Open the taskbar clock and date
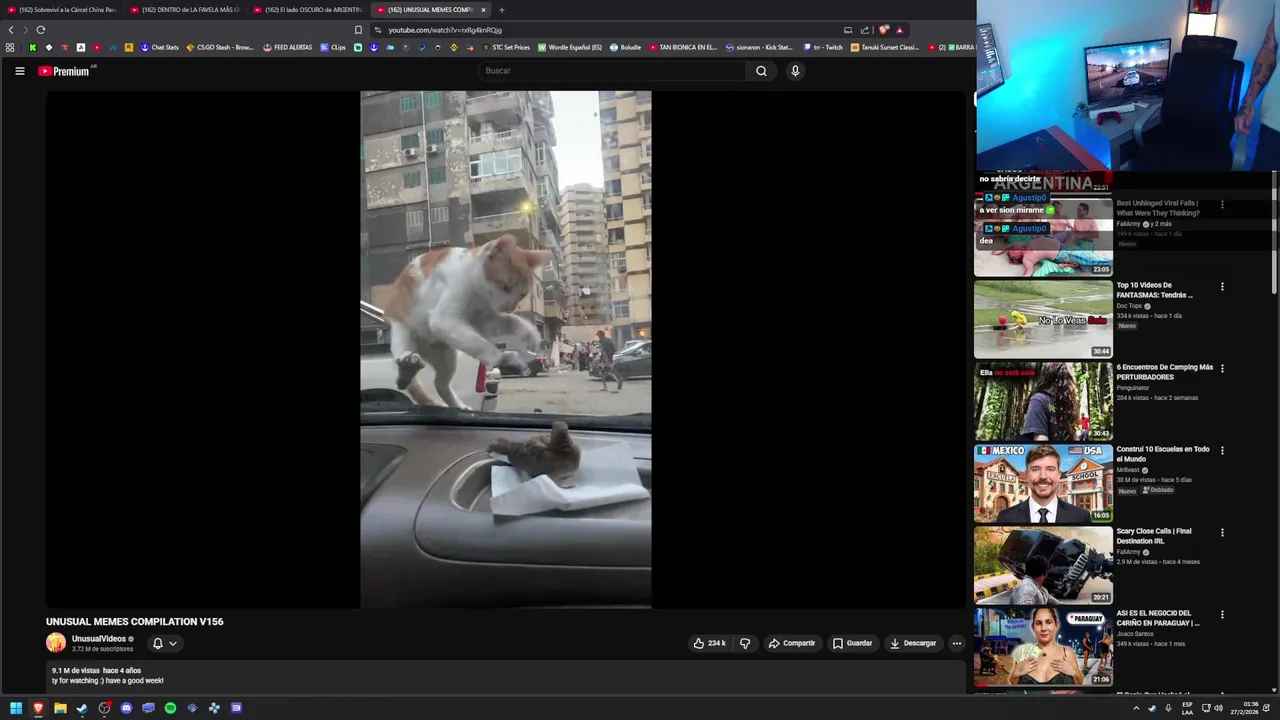The height and width of the screenshot is (720, 1280). tap(1244, 708)
